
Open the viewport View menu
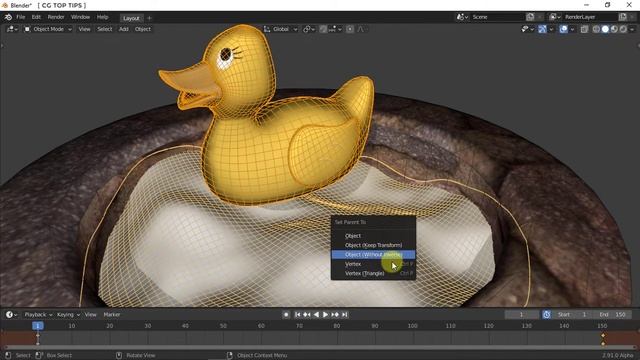84,29
